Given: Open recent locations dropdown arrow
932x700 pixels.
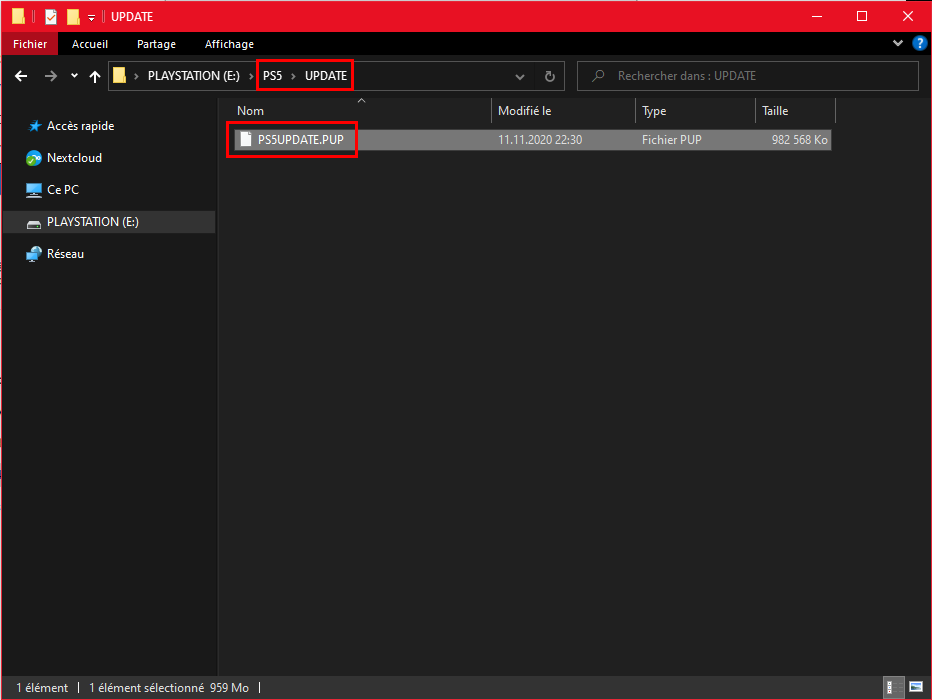Looking at the screenshot, I should tap(74, 75).
